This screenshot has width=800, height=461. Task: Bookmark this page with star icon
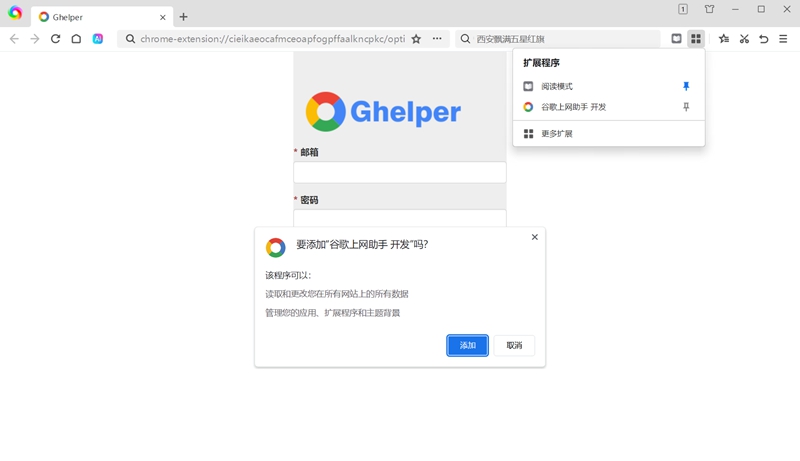[x=416, y=39]
